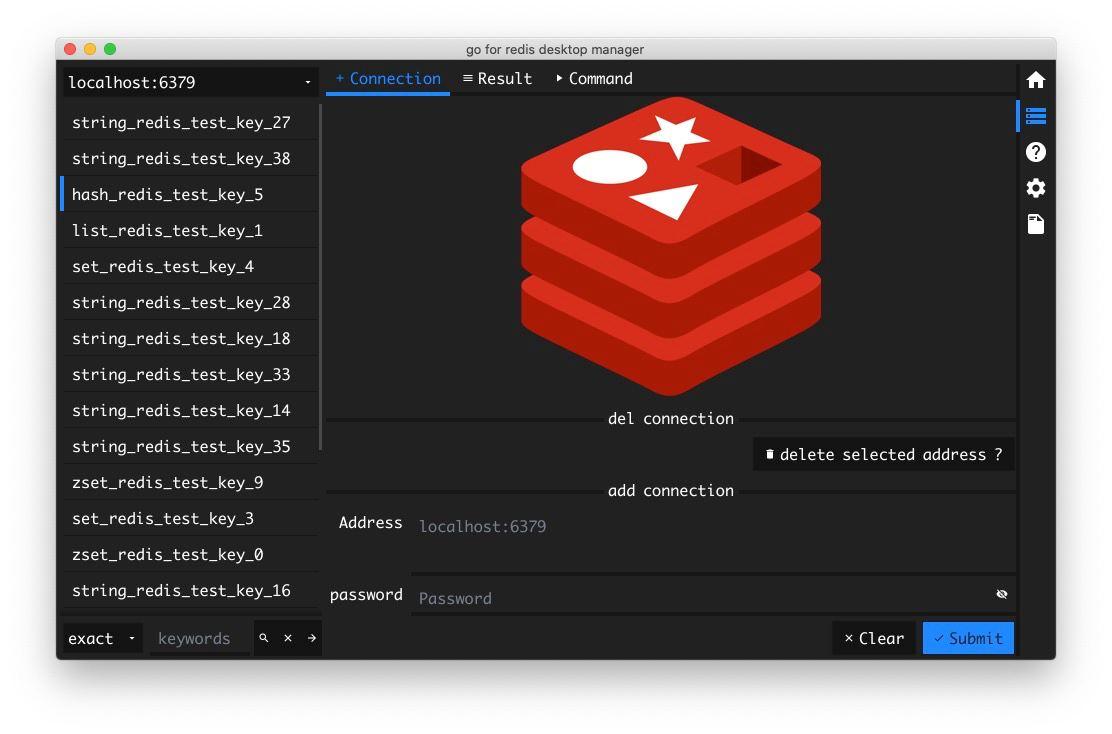
Task: Click the Clear button
Action: click(874, 638)
